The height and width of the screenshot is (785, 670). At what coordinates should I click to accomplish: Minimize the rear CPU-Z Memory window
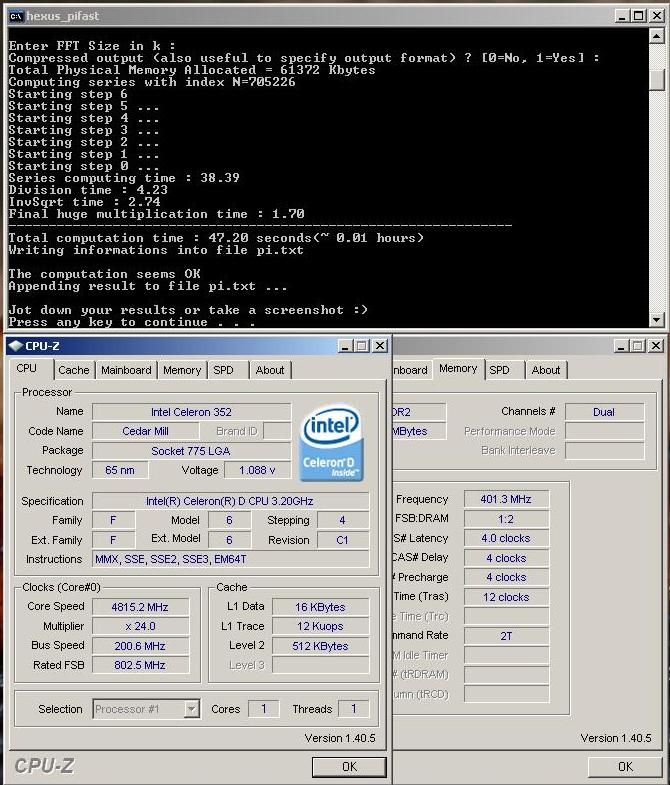pos(621,345)
